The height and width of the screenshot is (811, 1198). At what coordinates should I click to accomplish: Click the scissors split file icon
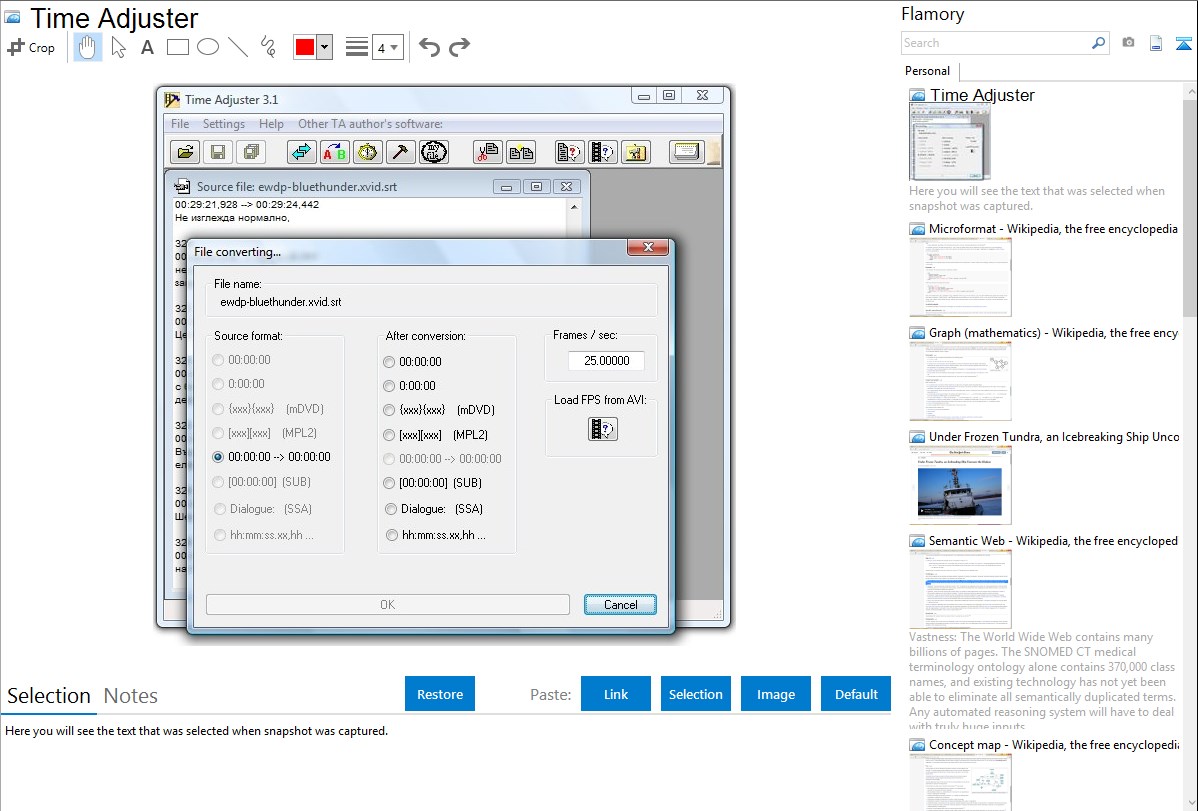pyautogui.click(x=487, y=152)
